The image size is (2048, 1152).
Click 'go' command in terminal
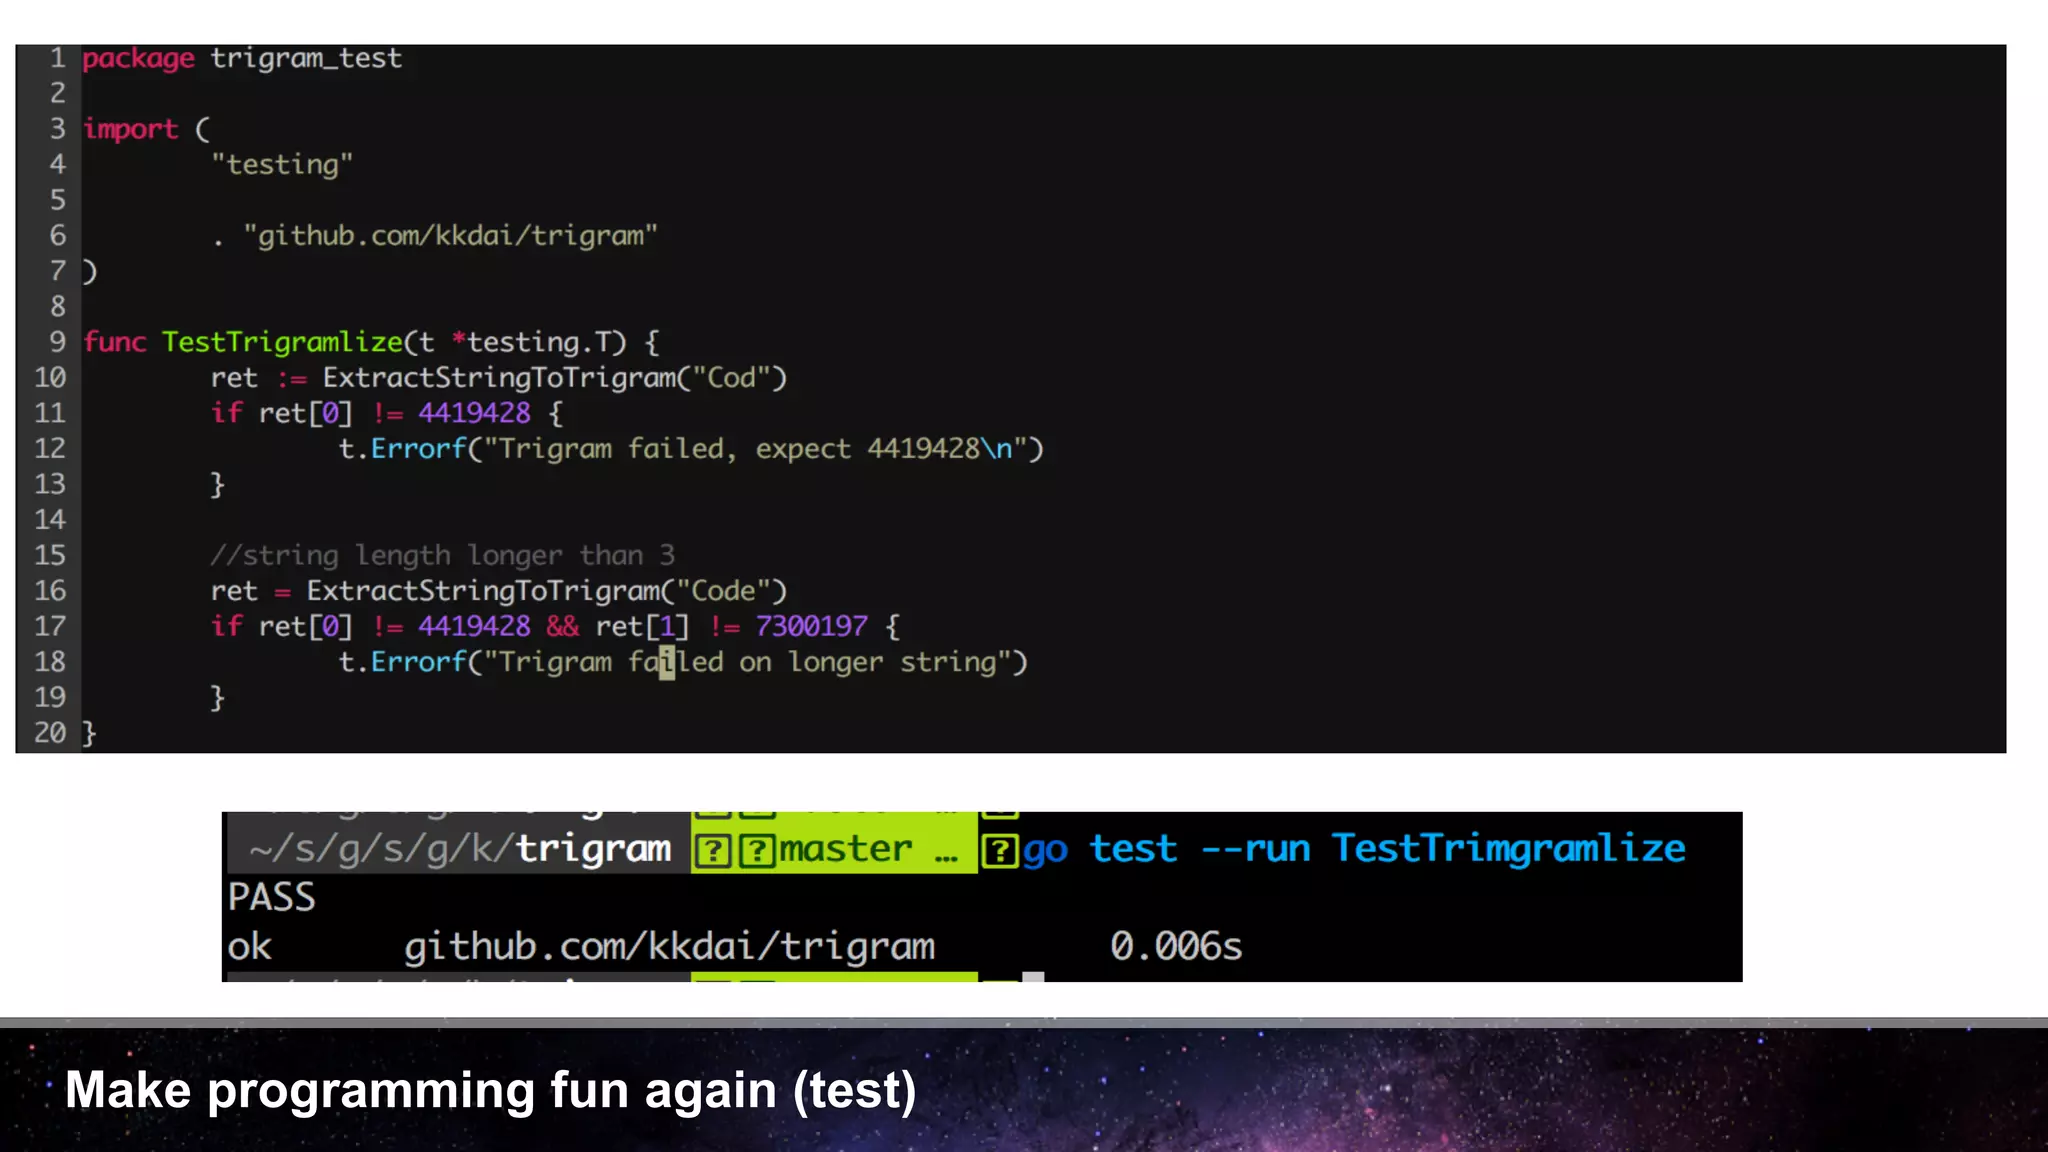point(1045,851)
